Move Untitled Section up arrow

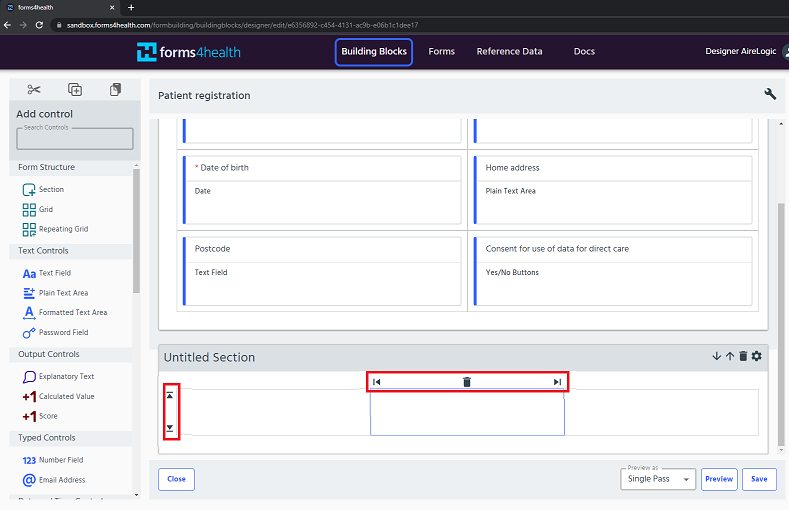pos(730,357)
